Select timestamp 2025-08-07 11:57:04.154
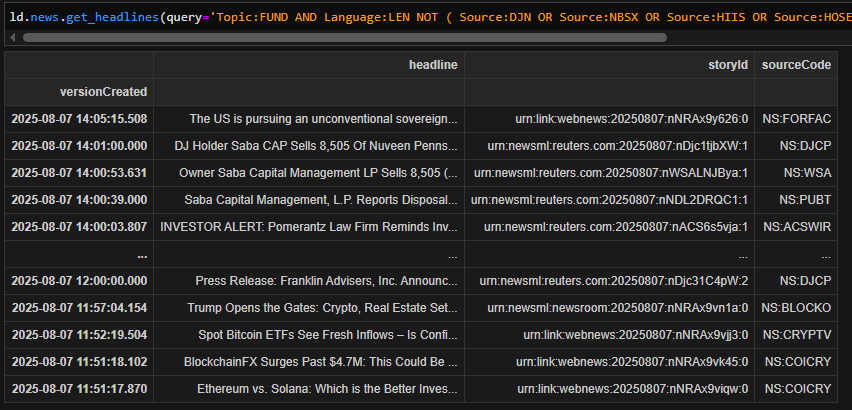This screenshot has width=852, height=410. coord(79,308)
